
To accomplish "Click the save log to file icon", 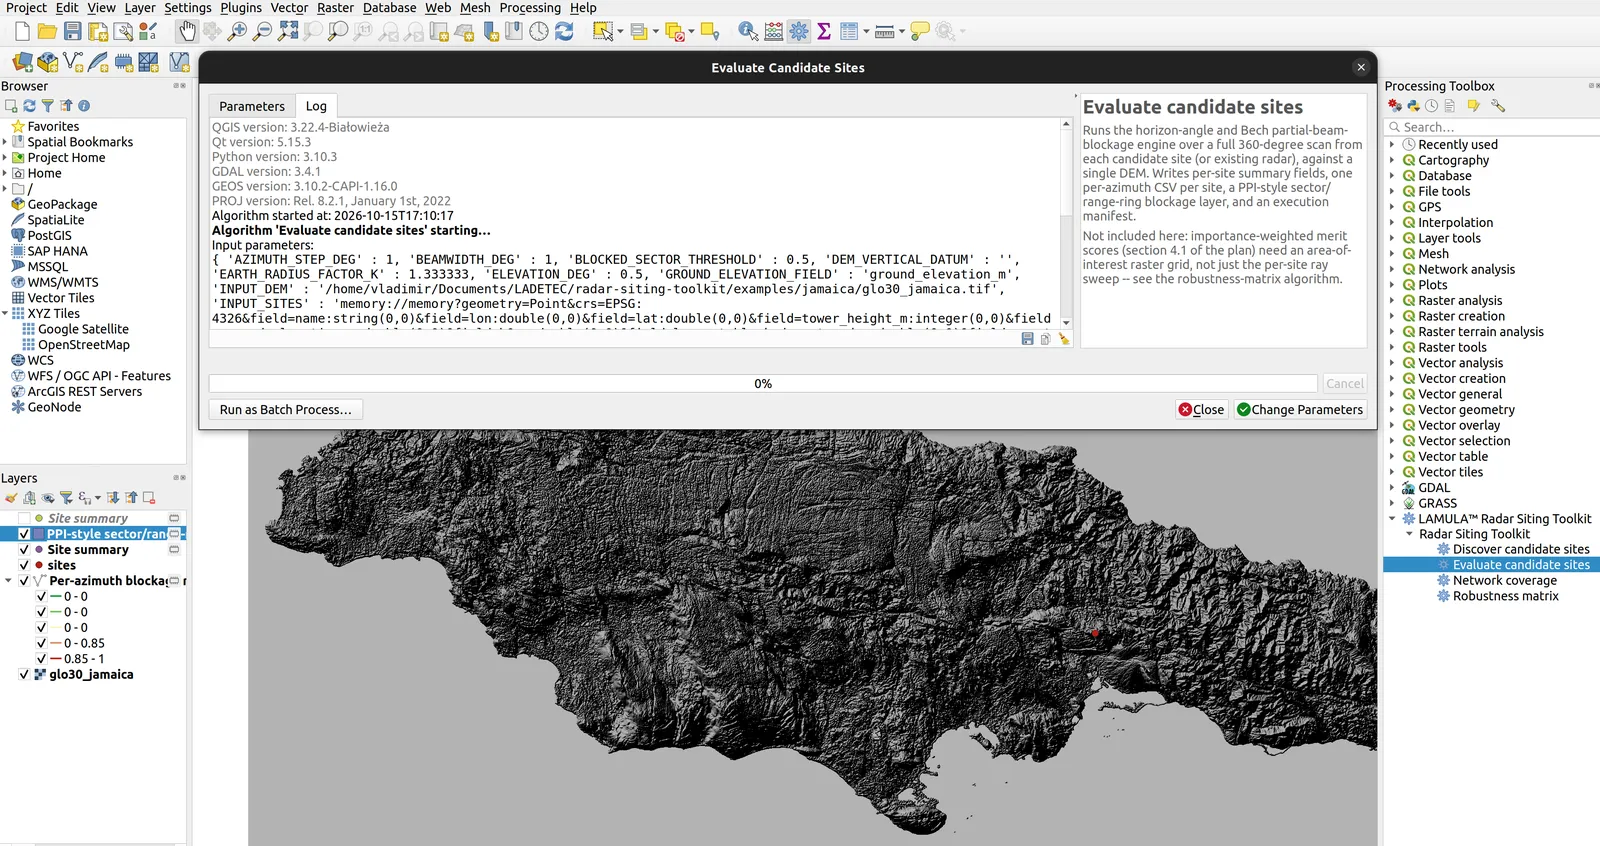I will 1027,339.
